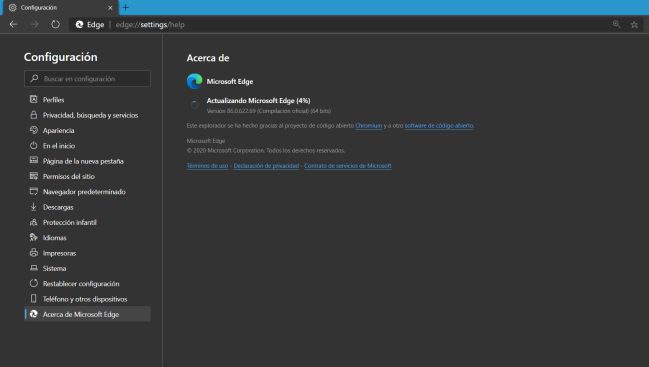Open Idiomas settings section
This screenshot has height=367, width=649.
(87, 237)
